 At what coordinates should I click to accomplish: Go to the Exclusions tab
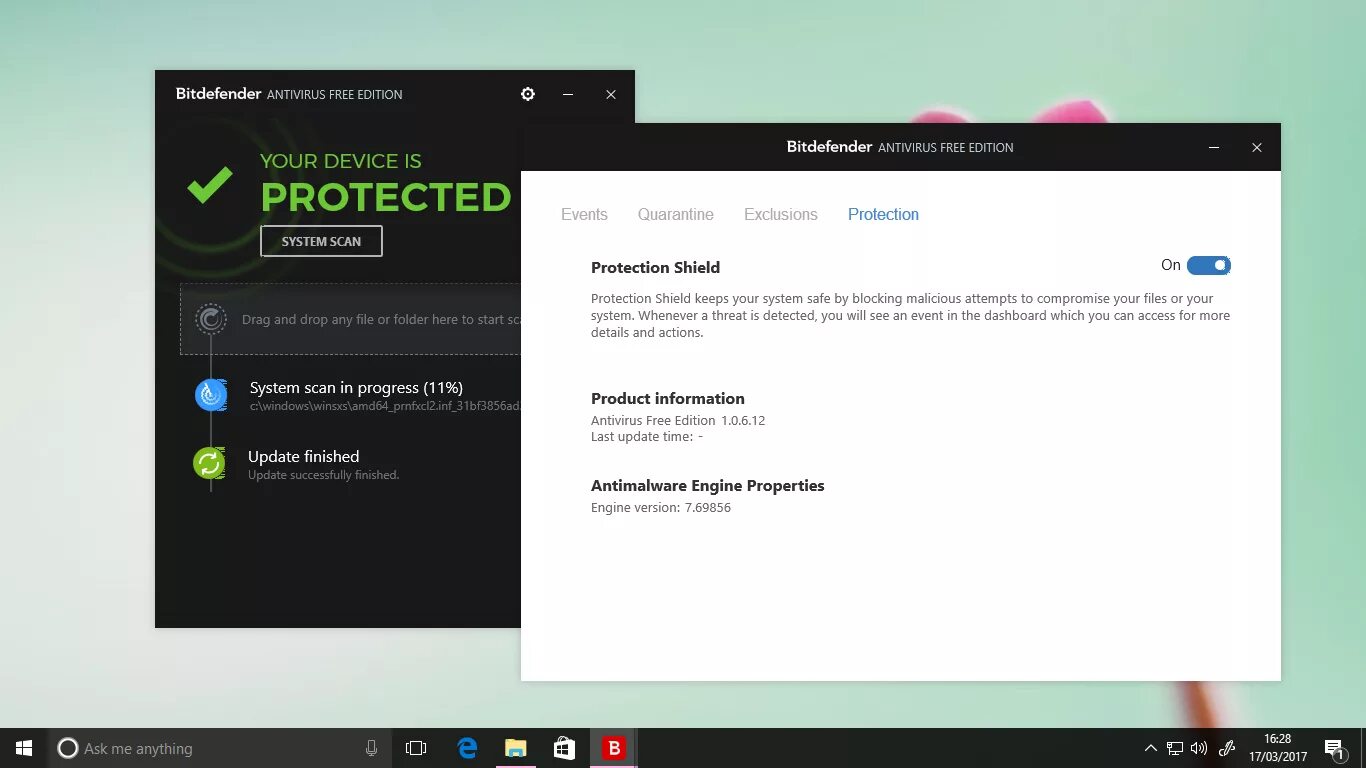(x=781, y=214)
